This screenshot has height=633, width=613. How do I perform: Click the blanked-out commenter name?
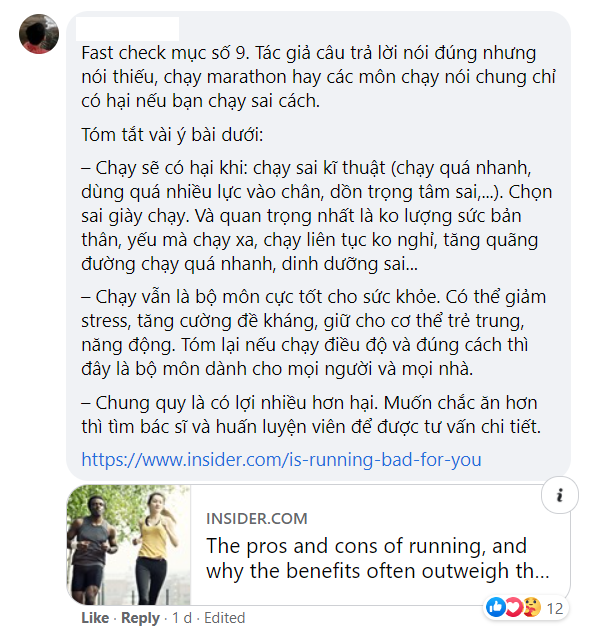(x=128, y=29)
